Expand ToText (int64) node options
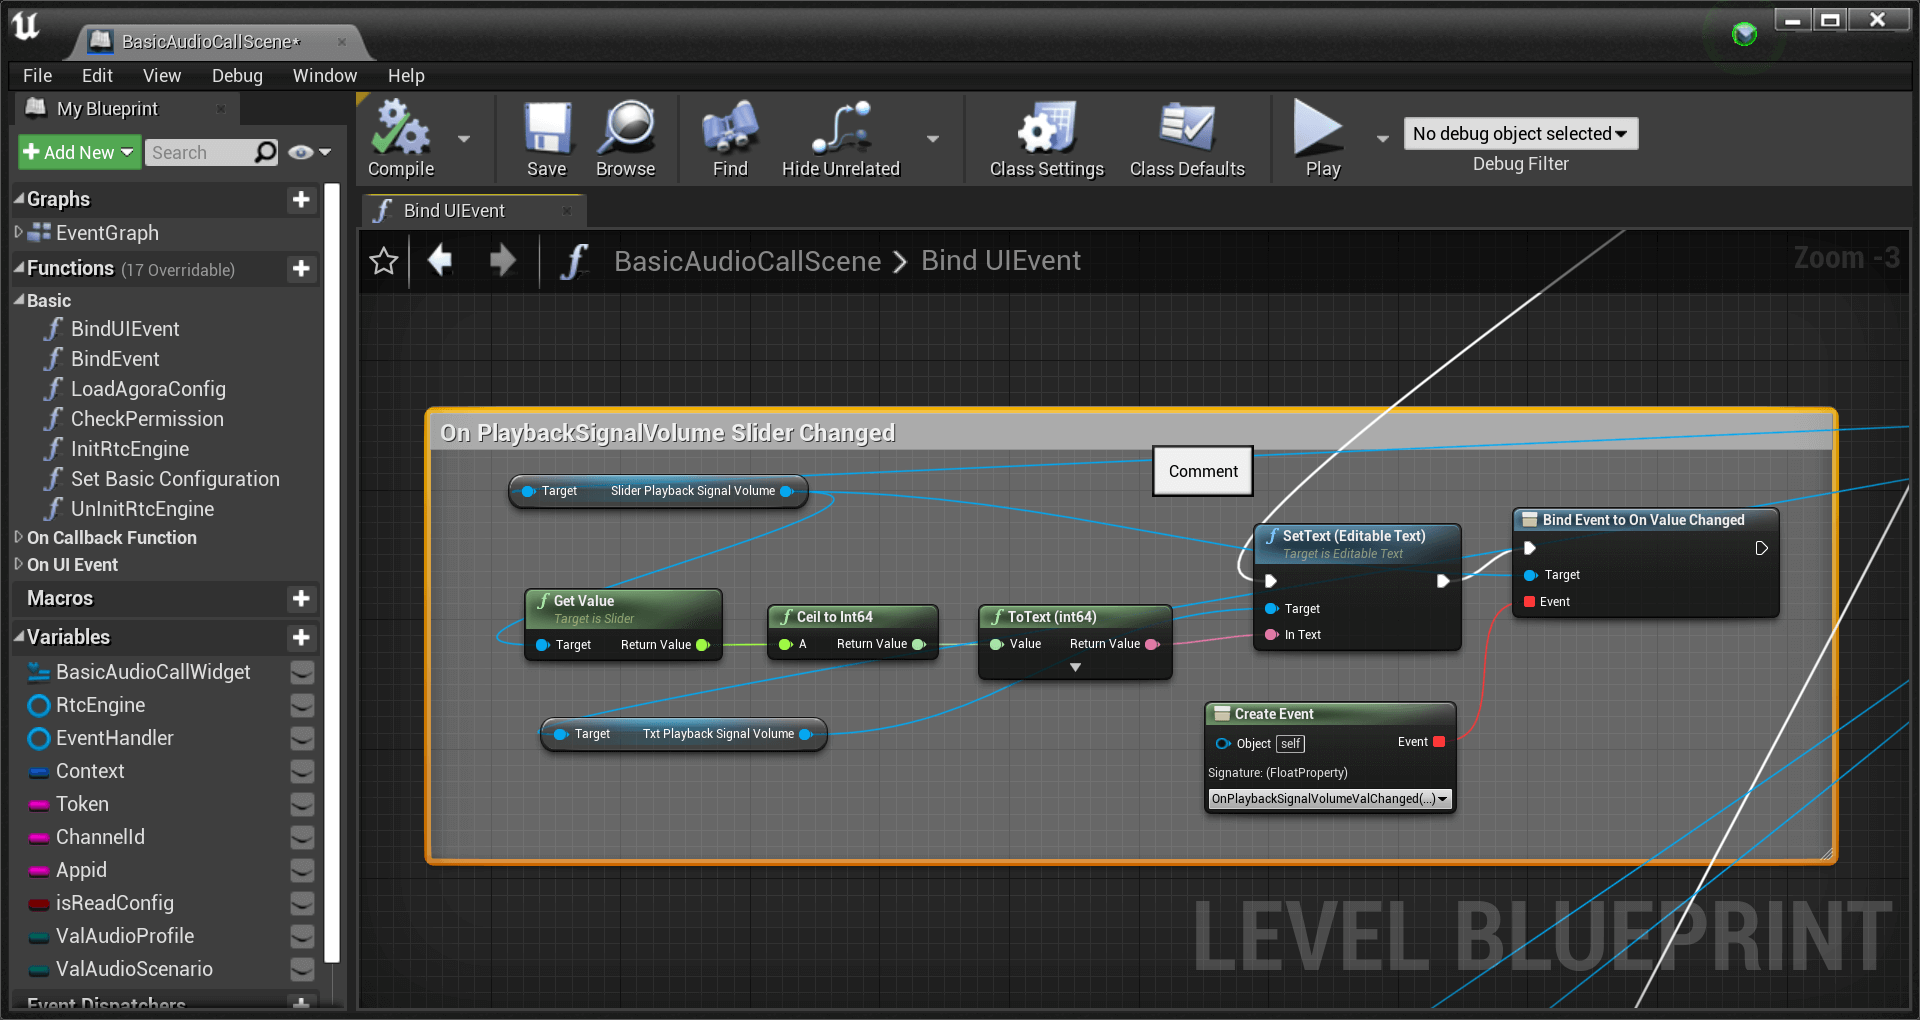1920x1020 pixels. click(x=1075, y=667)
